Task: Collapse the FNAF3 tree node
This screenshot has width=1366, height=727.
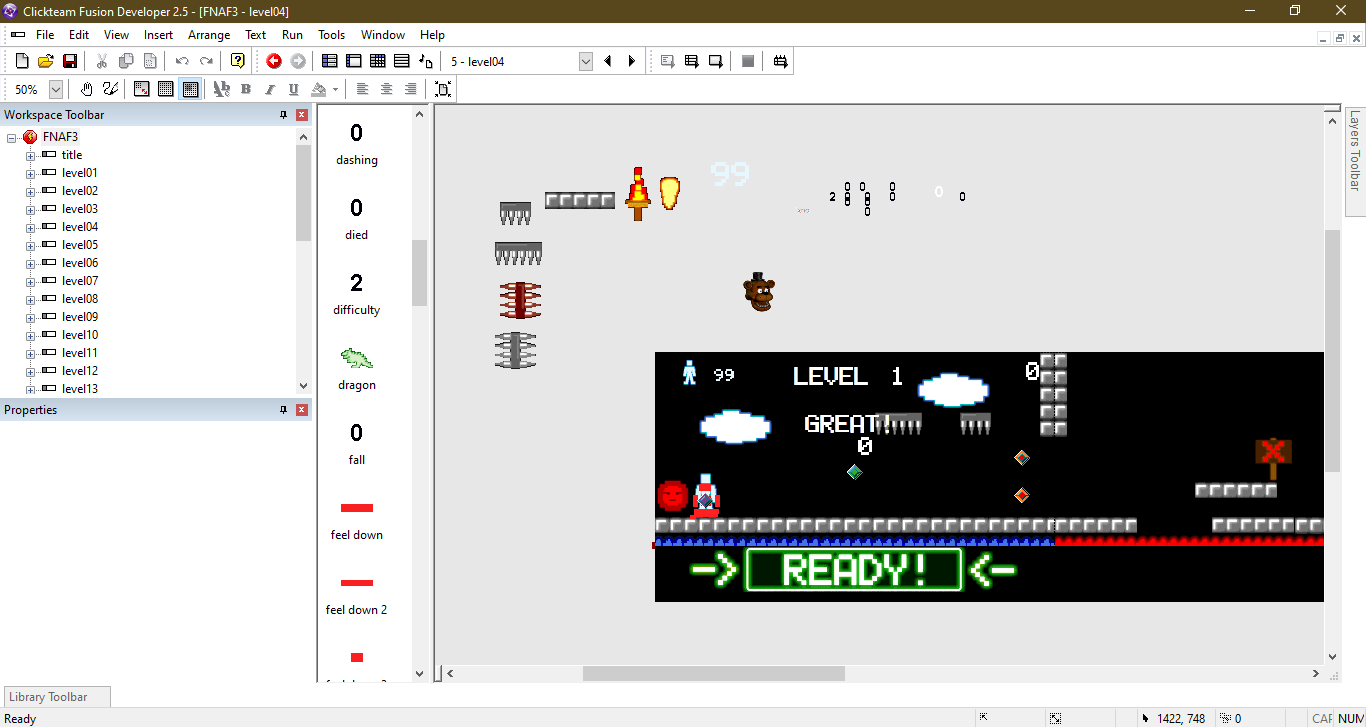Action: click(12, 137)
